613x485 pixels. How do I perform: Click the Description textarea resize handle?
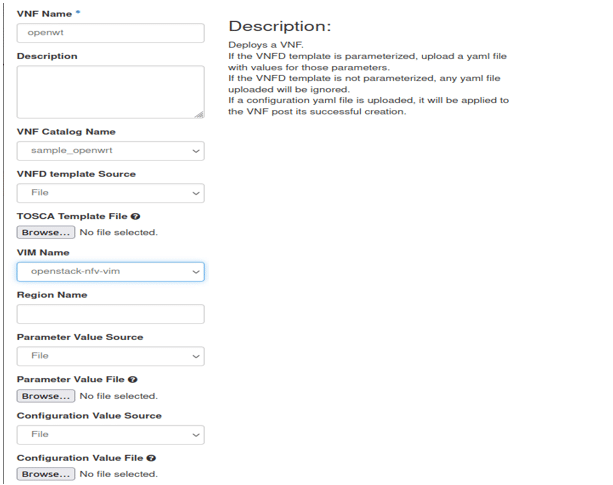199,114
